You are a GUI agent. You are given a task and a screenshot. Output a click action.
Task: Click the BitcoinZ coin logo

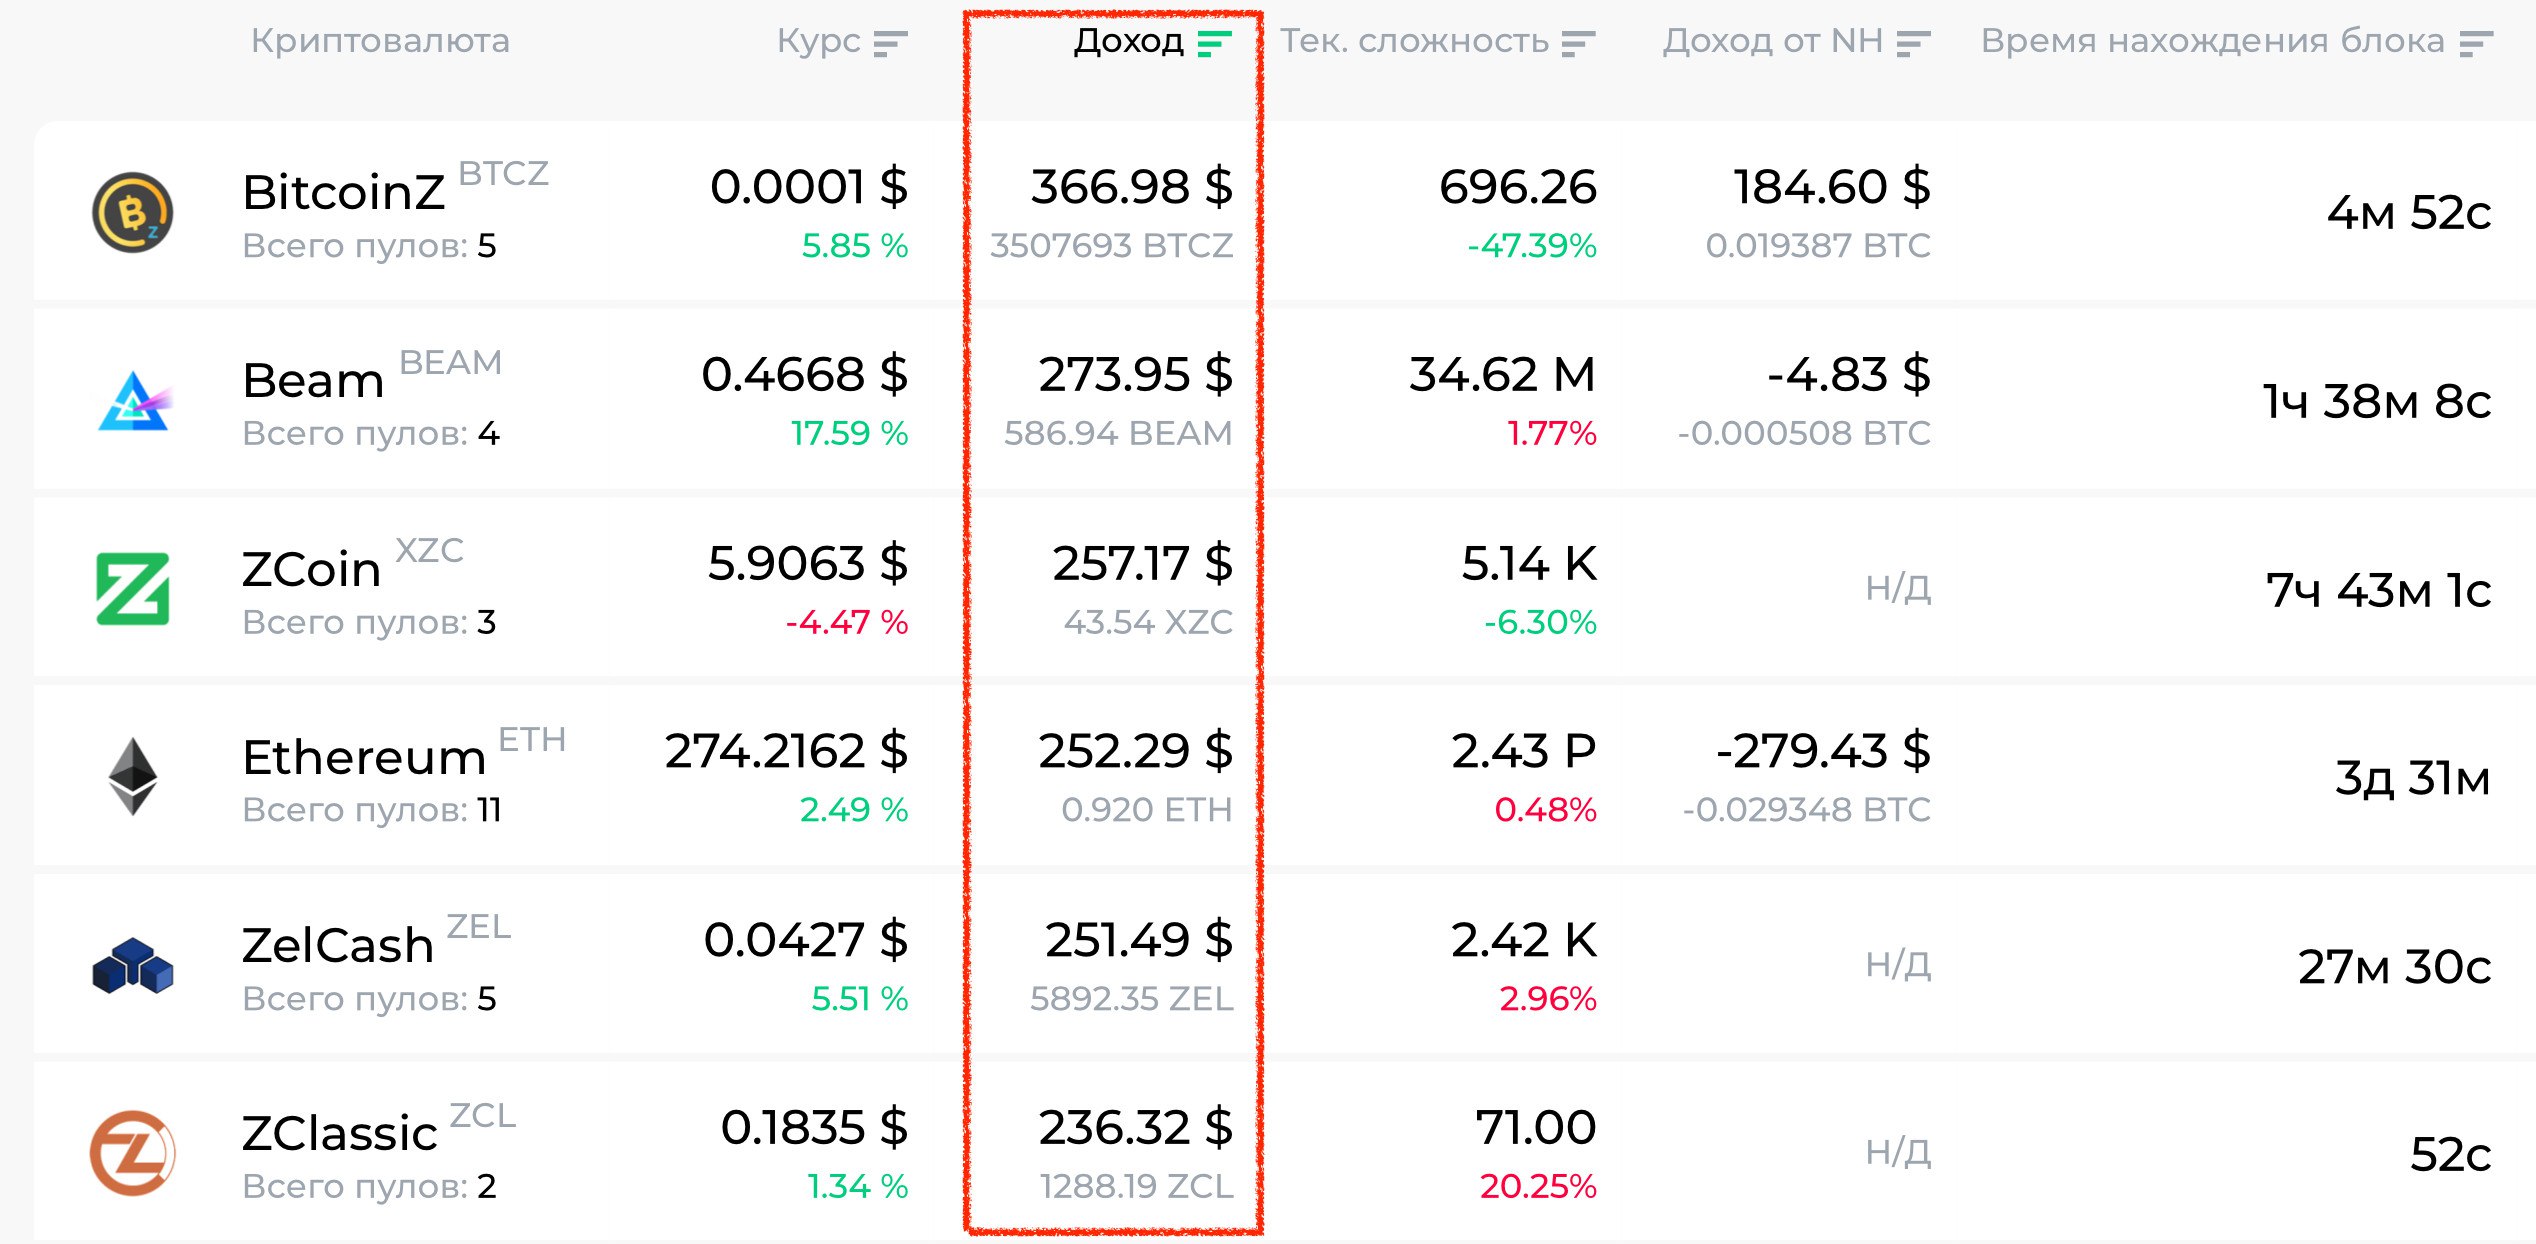coord(133,213)
